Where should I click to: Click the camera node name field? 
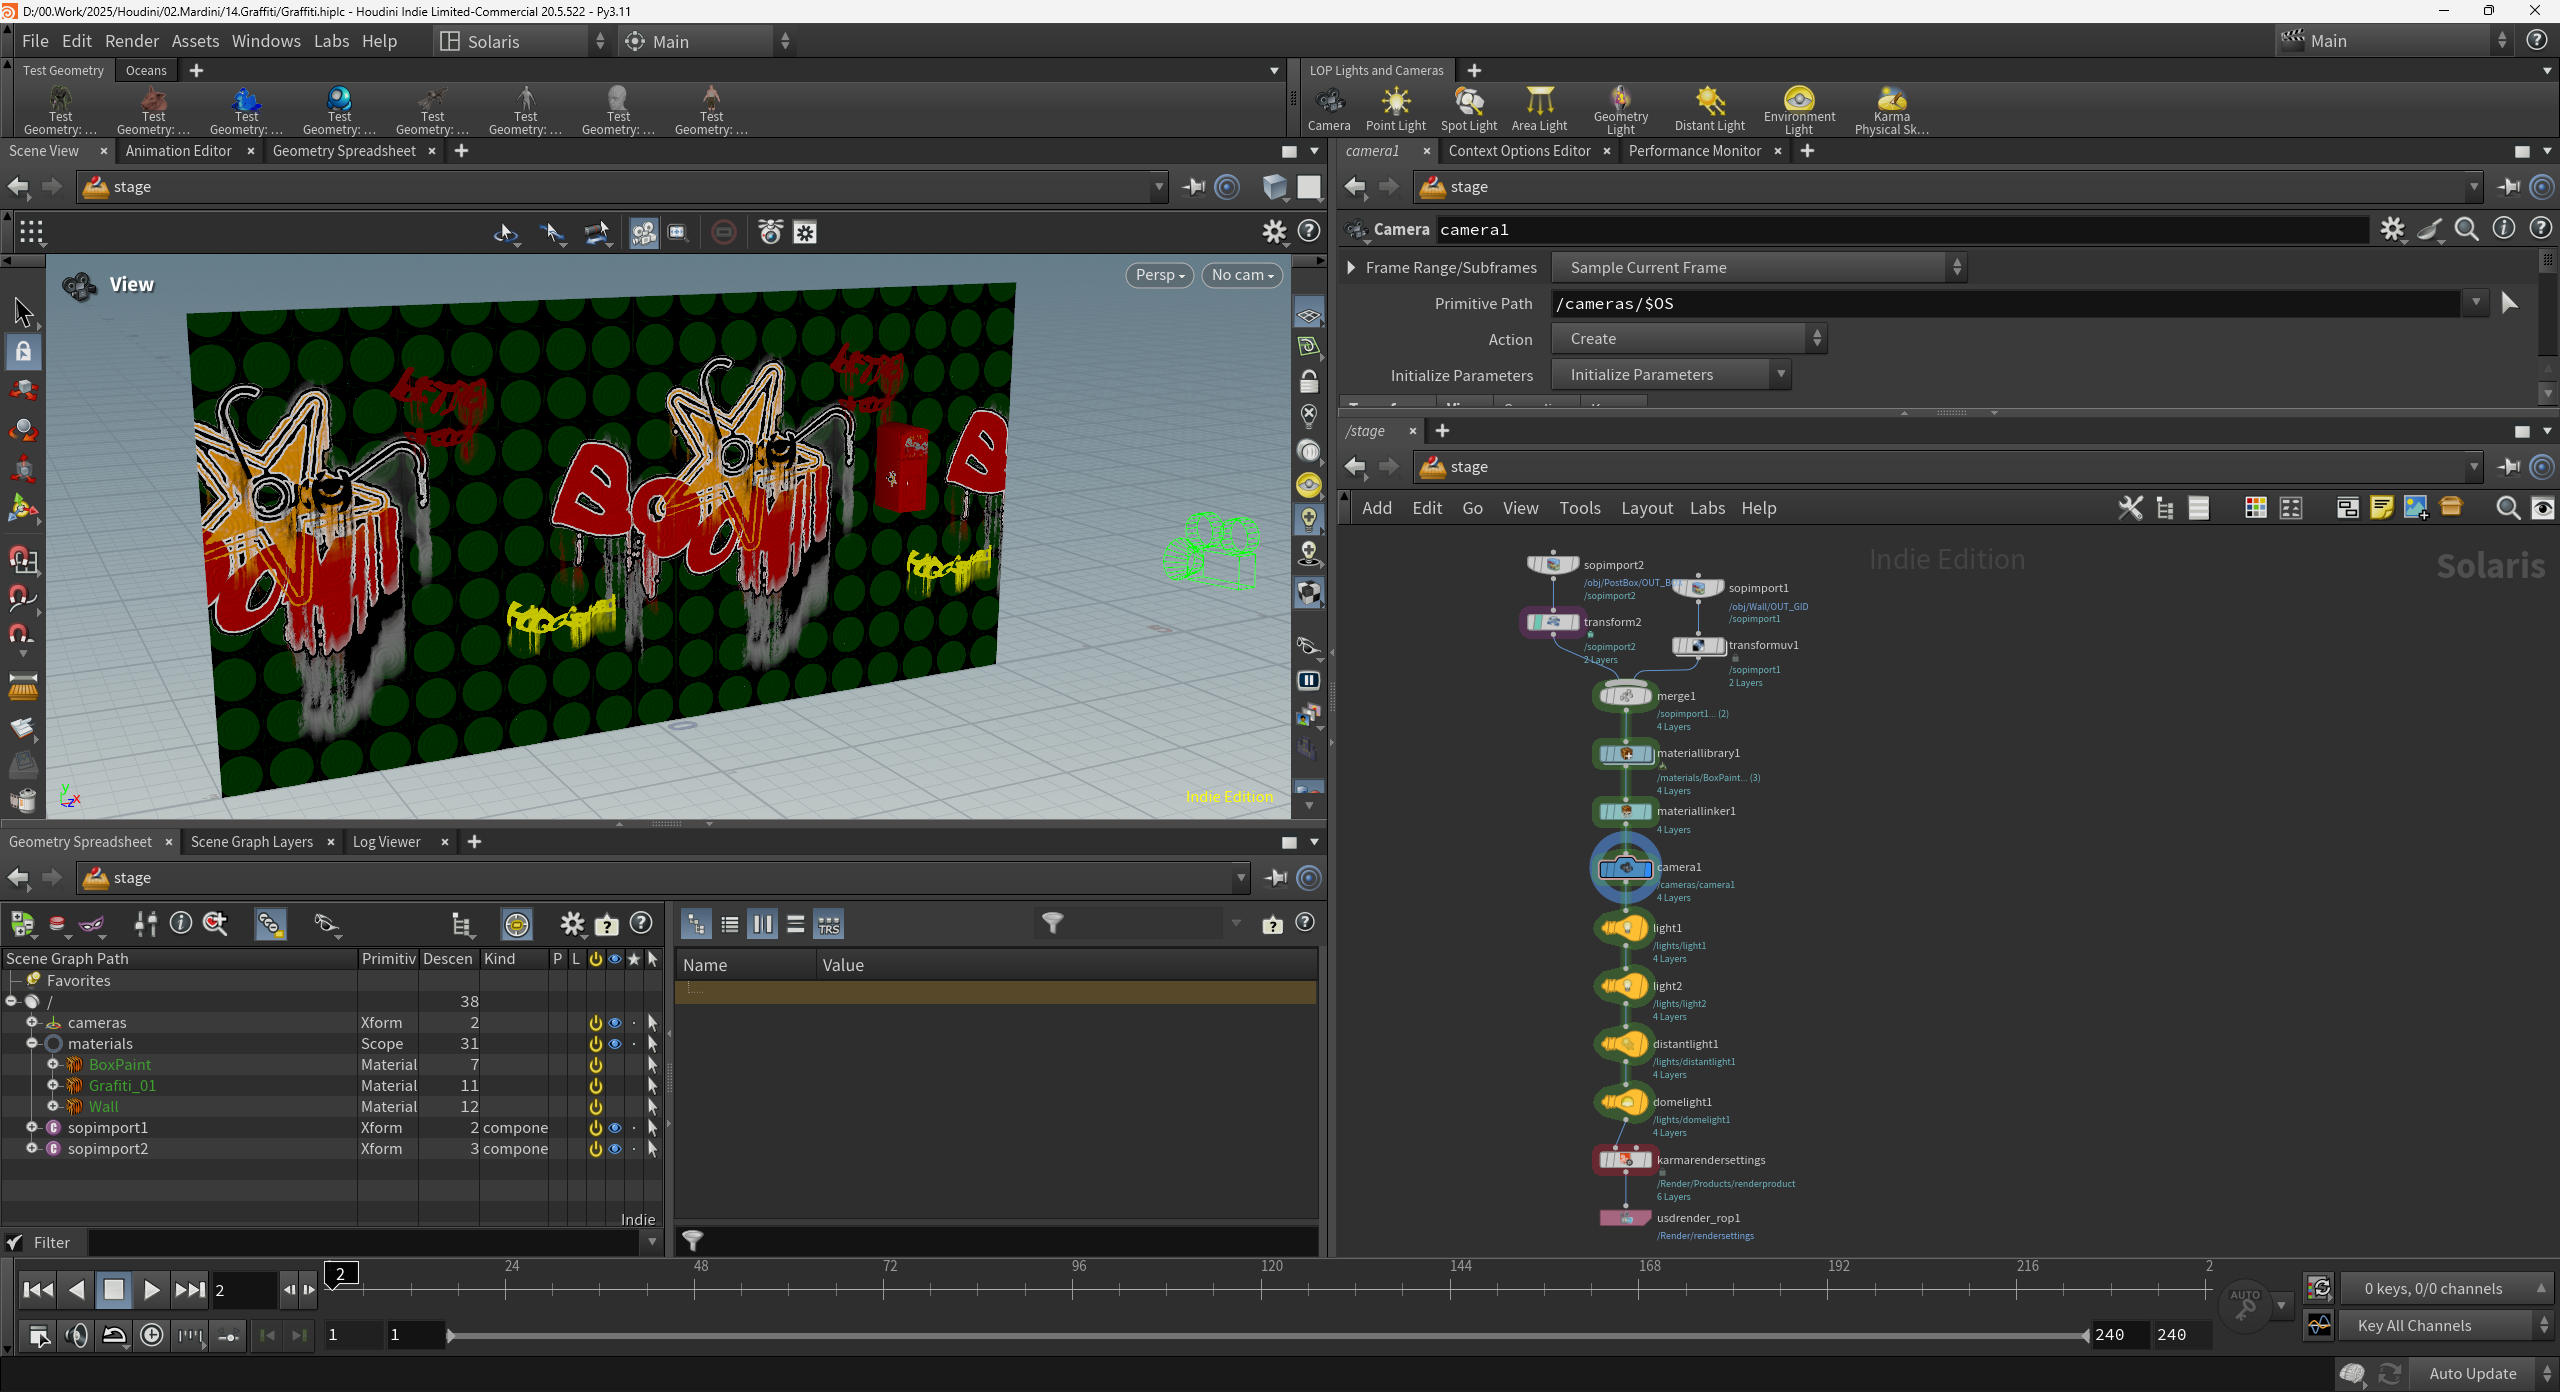coord(1901,230)
